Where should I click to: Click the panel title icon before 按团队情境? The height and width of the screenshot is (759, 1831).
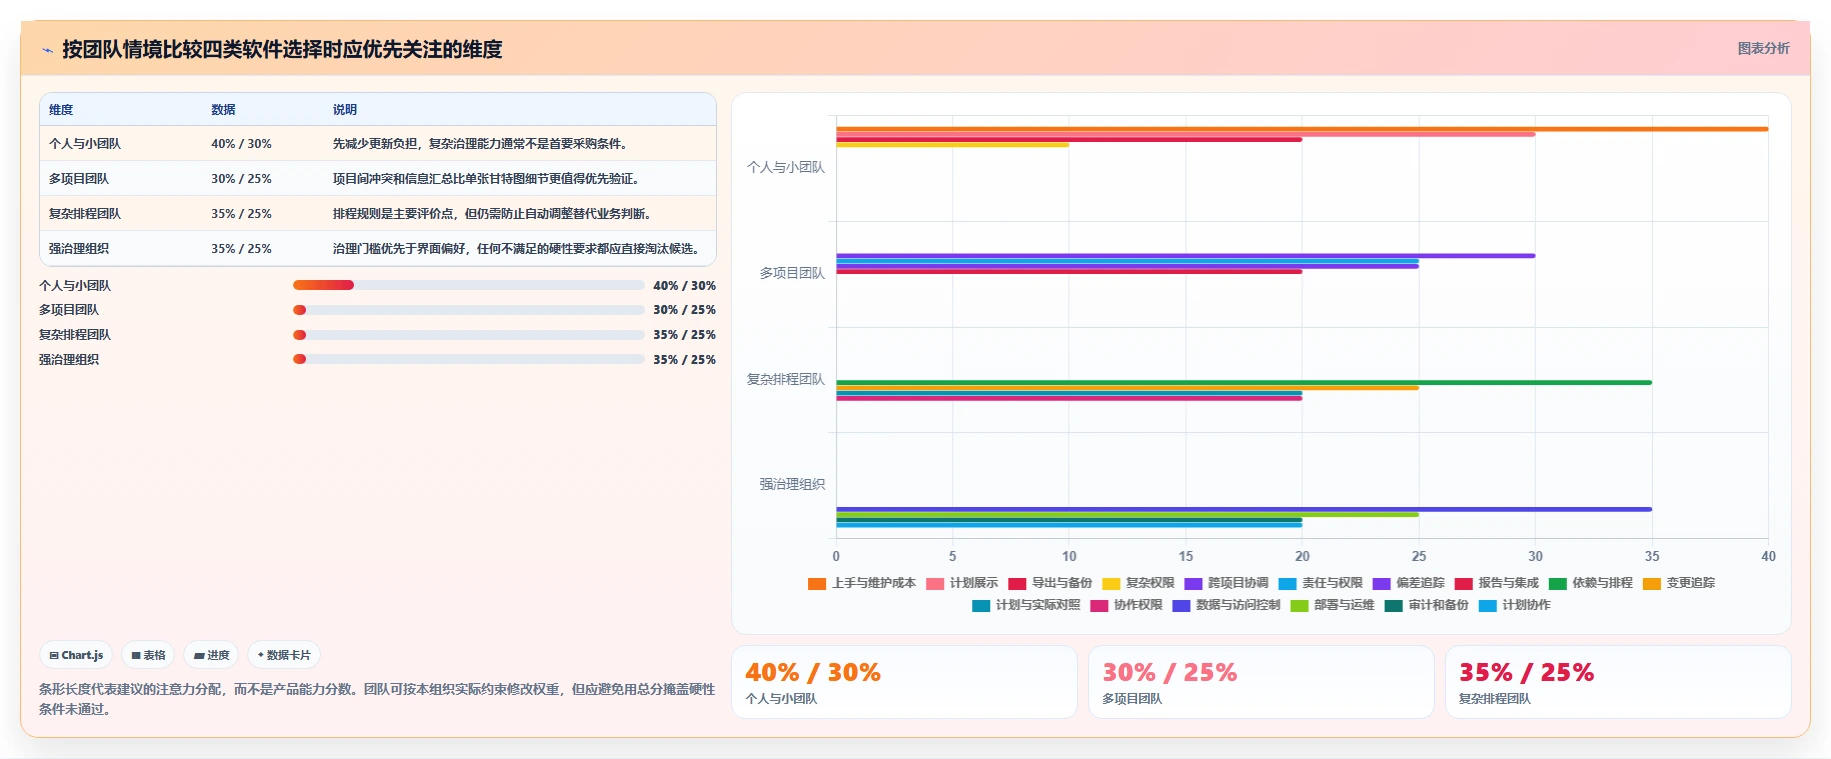[x=47, y=50]
